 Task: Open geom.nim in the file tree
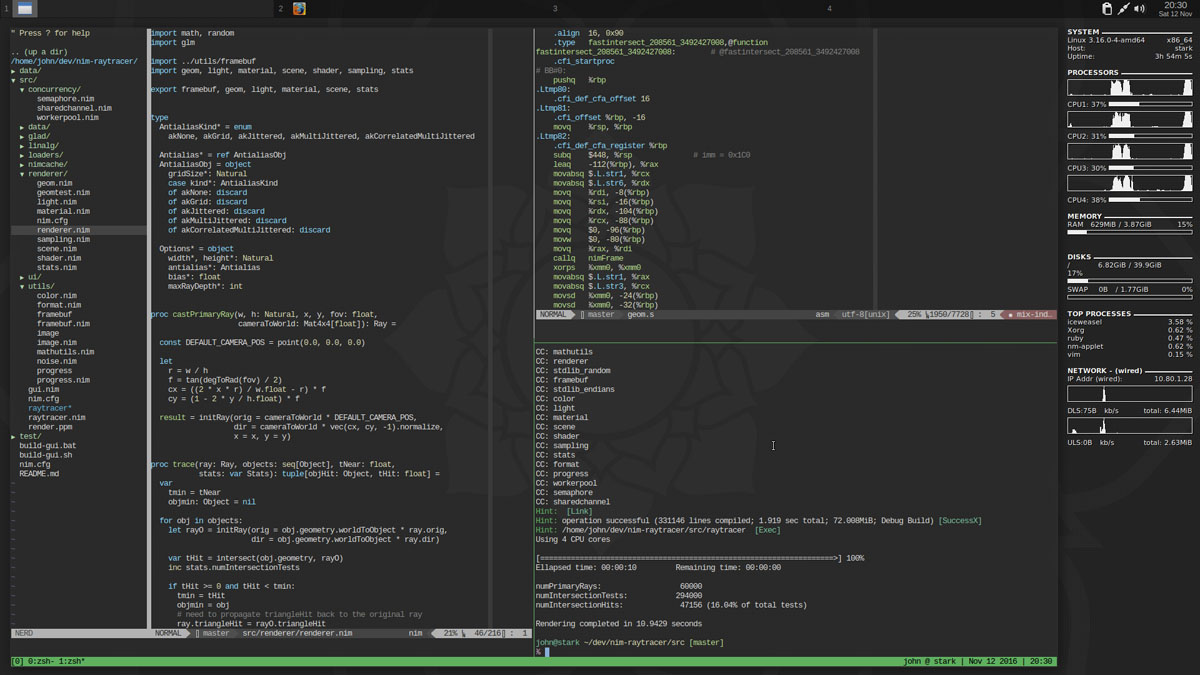[x=54, y=184]
